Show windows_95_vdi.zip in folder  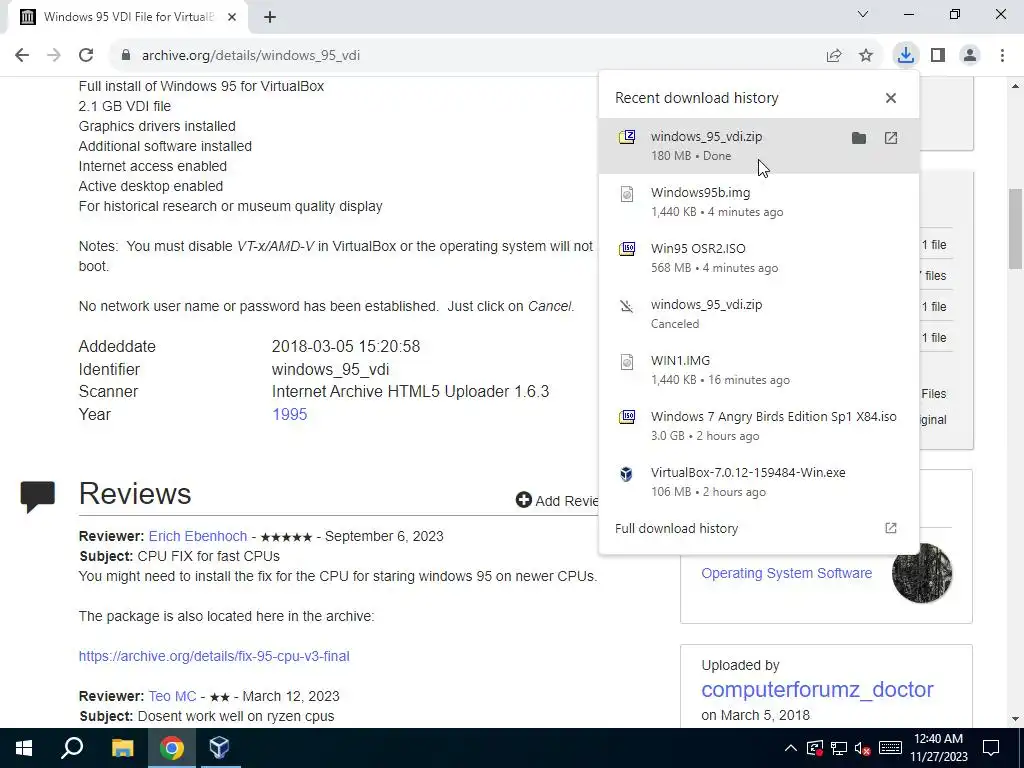859,138
